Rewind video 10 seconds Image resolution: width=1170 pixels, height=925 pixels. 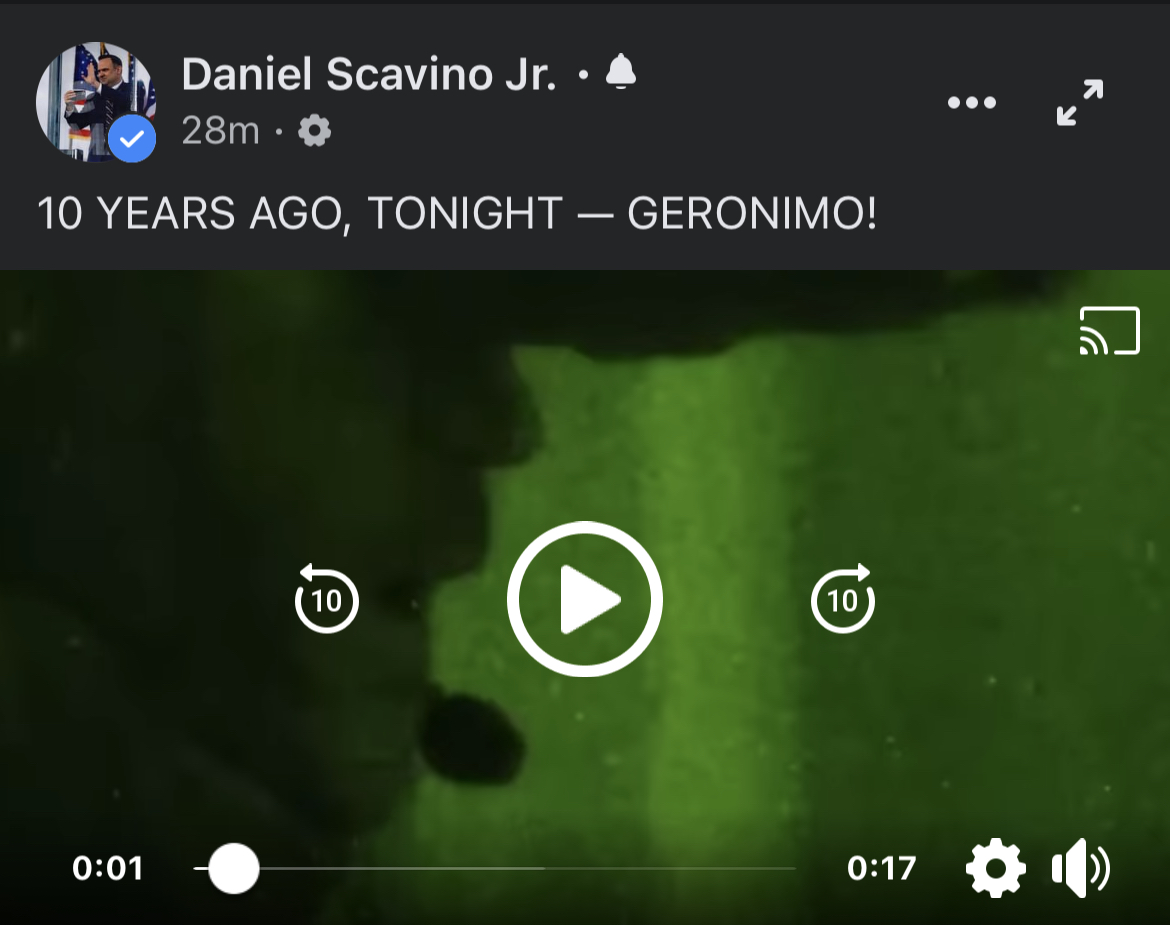pyautogui.click(x=327, y=598)
